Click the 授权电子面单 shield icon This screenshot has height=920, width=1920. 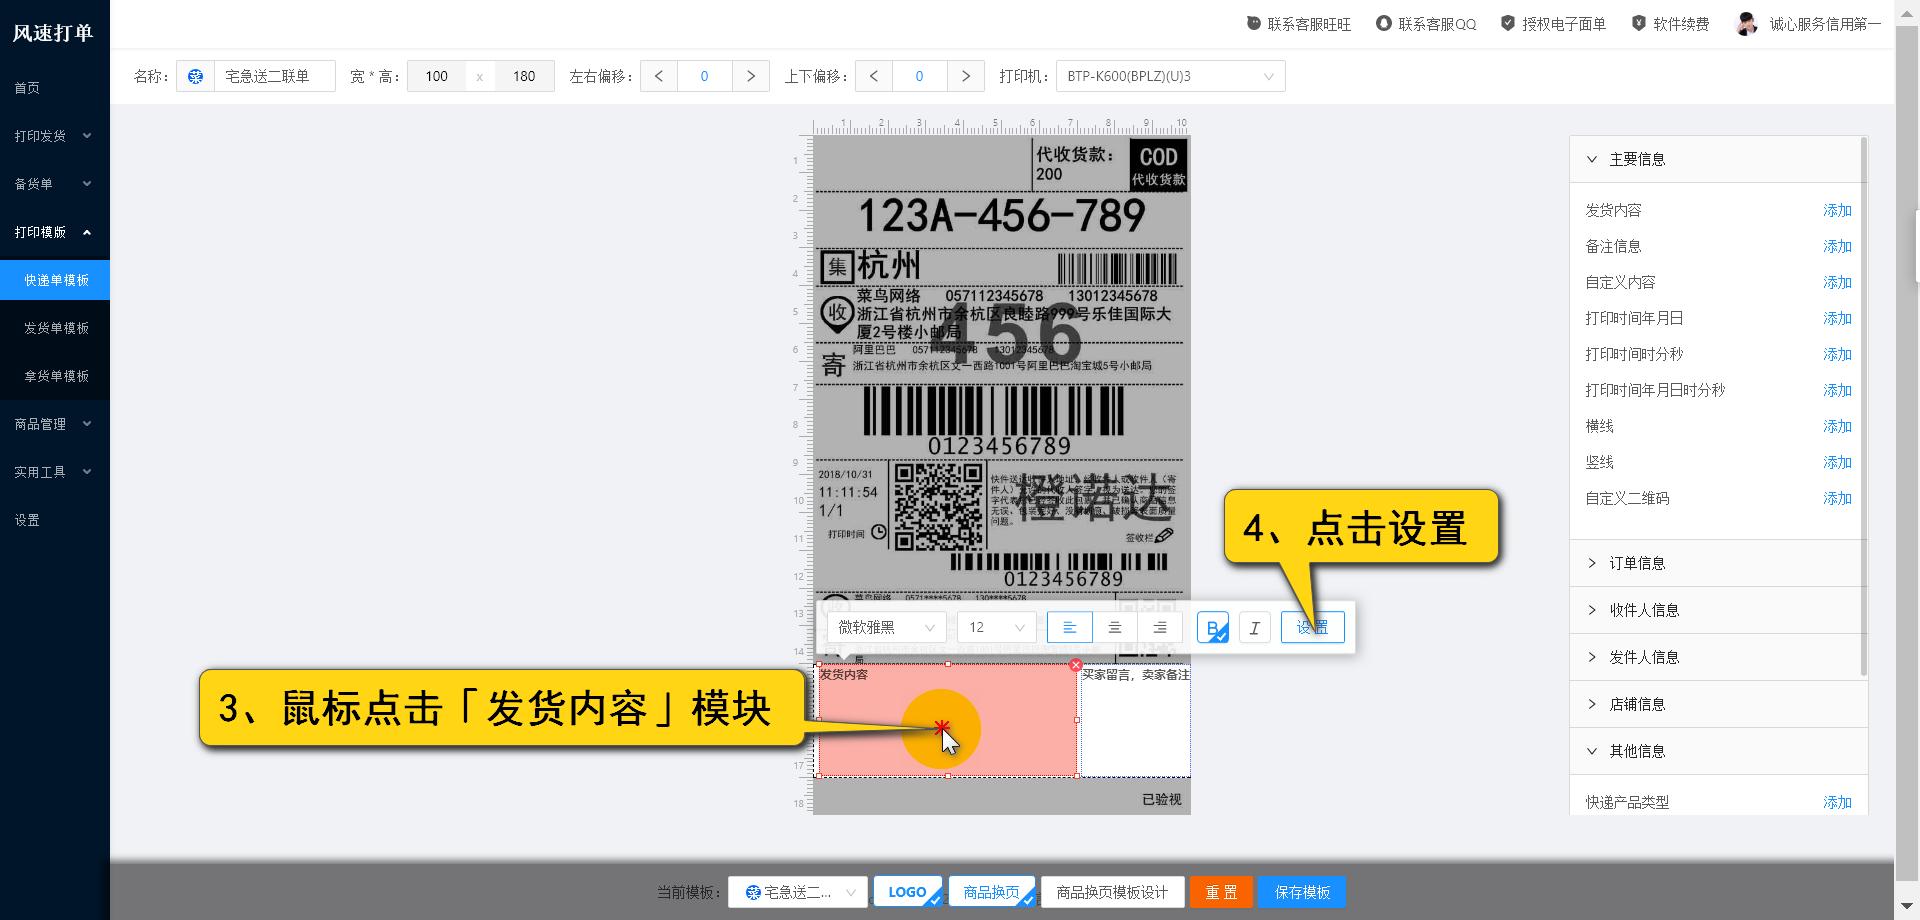click(1508, 22)
